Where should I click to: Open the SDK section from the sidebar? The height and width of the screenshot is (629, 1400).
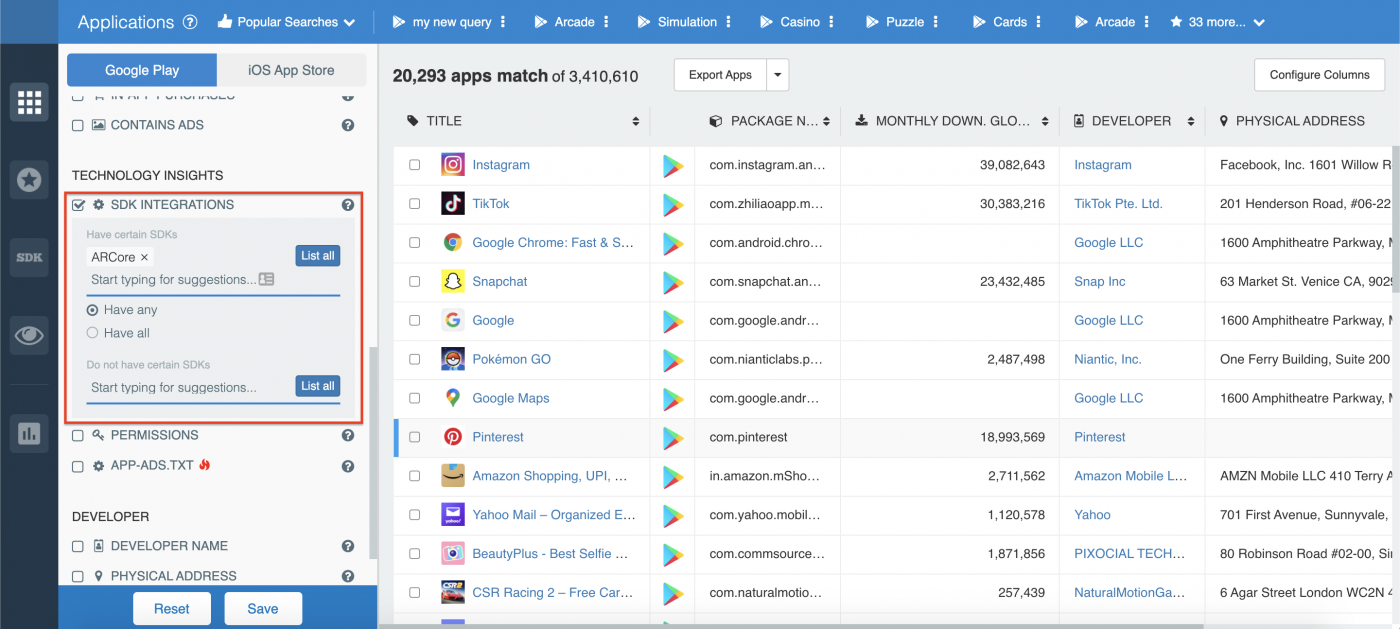(x=29, y=257)
